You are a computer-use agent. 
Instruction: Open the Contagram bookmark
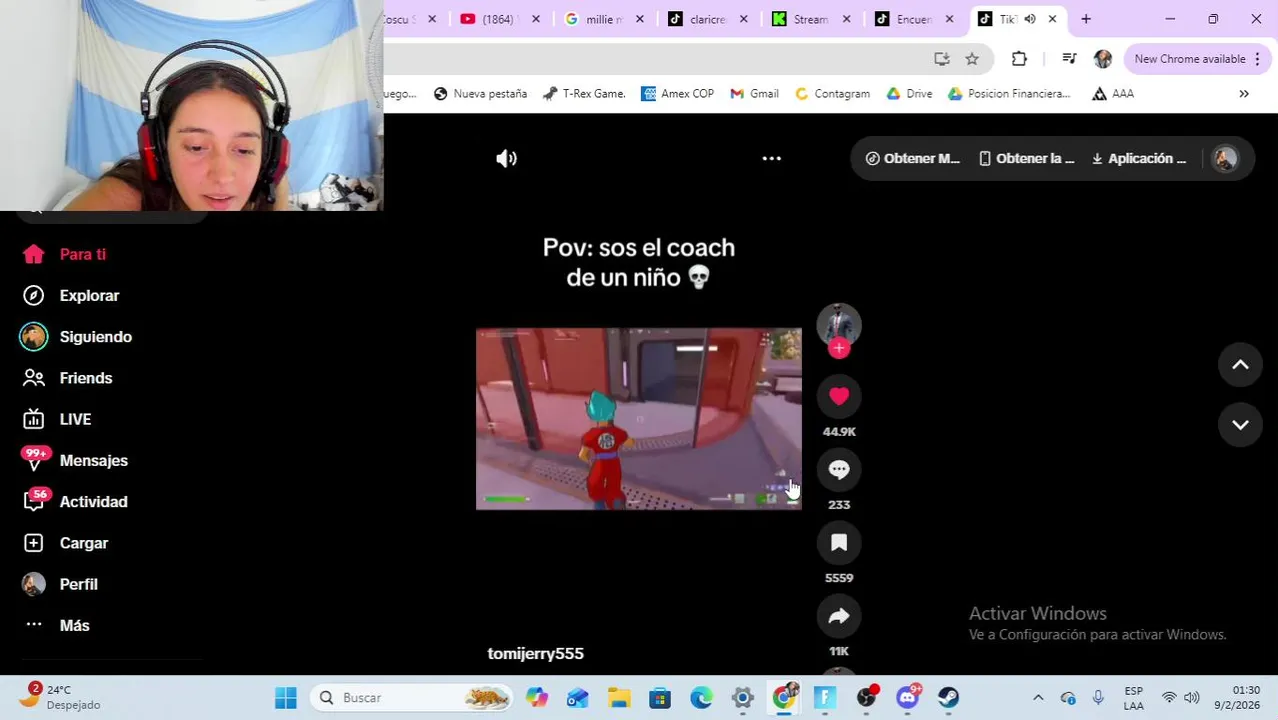point(832,93)
